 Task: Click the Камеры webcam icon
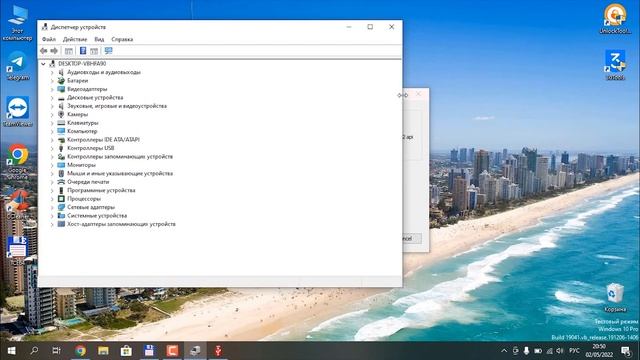pos(61,114)
